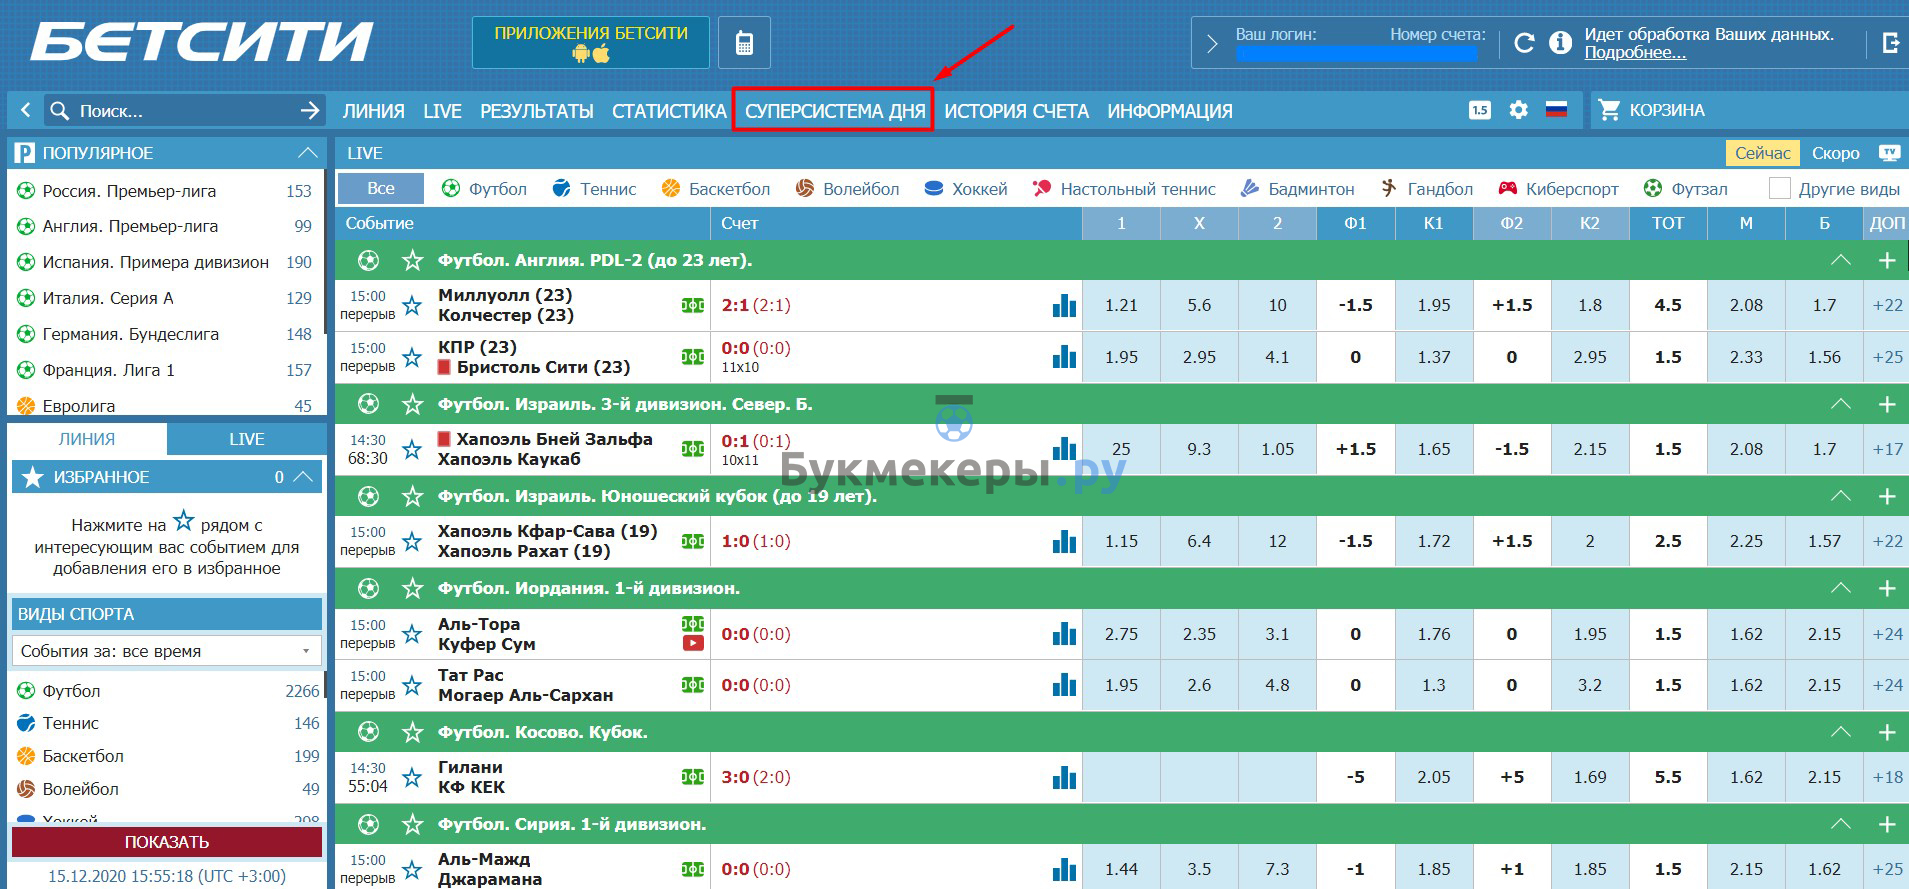
Task: Click in the Поиск search field
Action: [185, 111]
